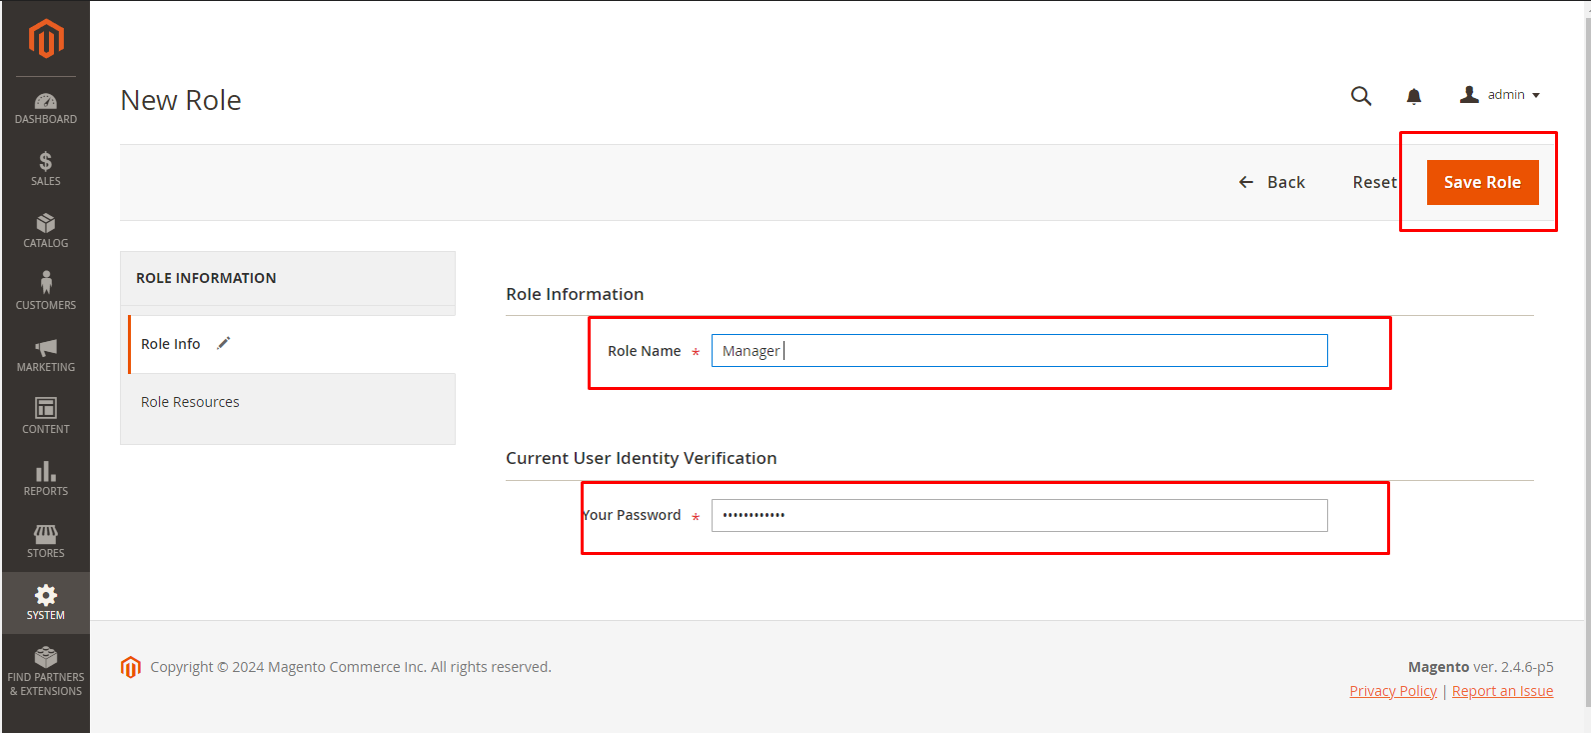Click the footer Magento logo icon
This screenshot has width=1591, height=733.
tap(131, 667)
